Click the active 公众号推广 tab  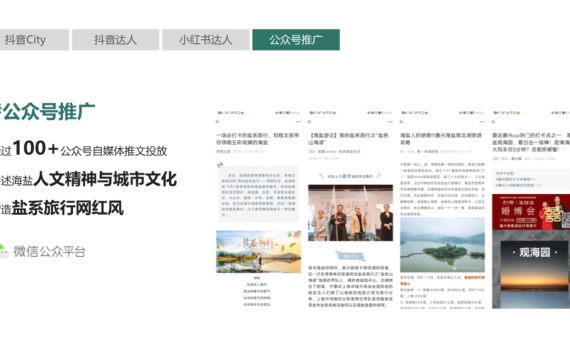pos(296,40)
